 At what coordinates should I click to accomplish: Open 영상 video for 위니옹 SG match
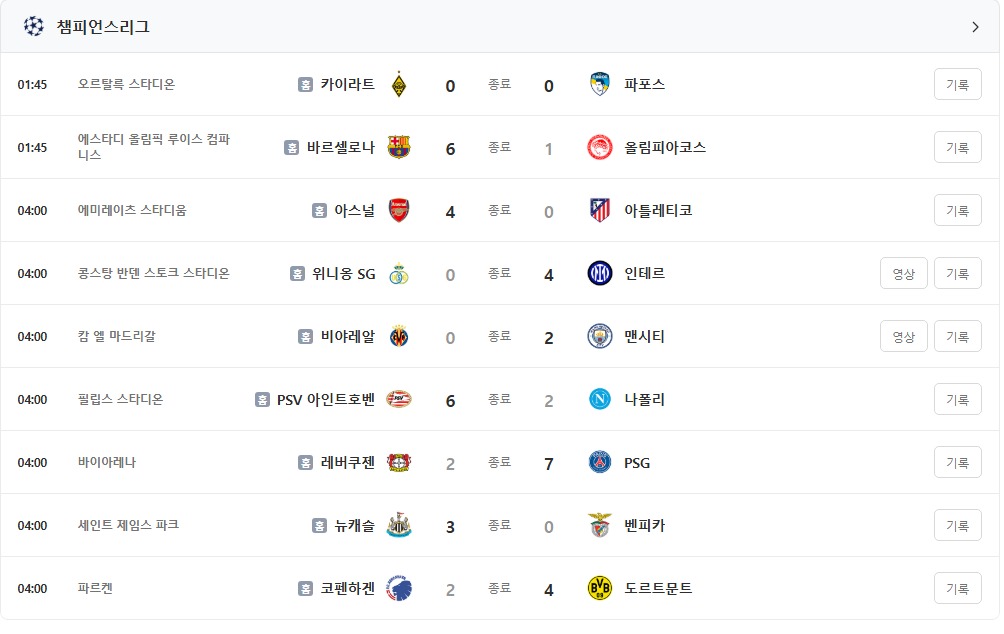(x=903, y=273)
